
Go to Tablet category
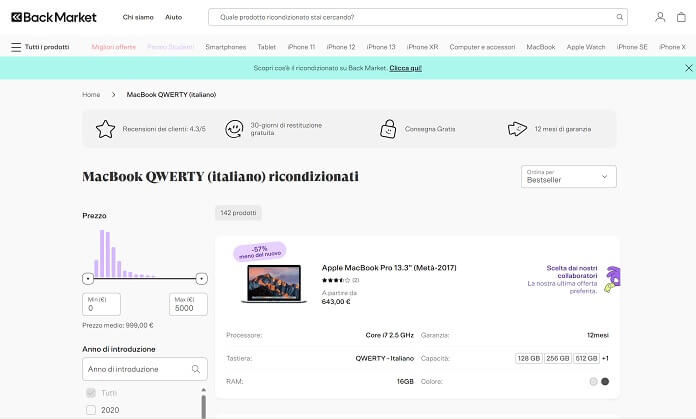[x=266, y=47]
